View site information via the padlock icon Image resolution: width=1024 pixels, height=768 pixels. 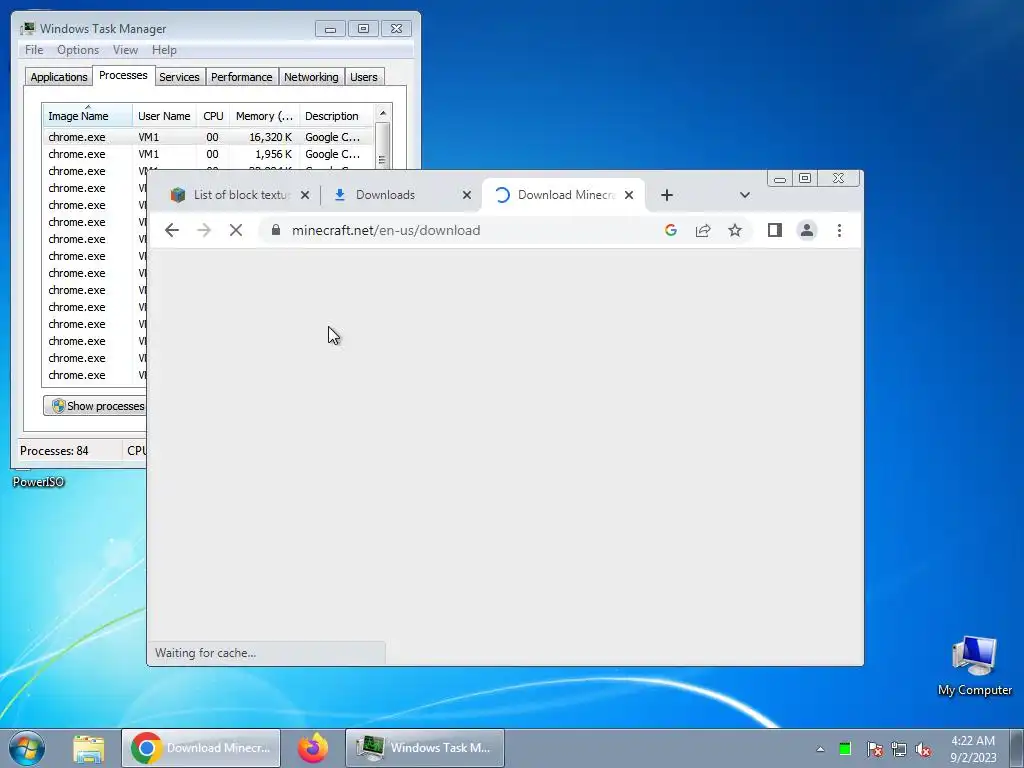coord(276,230)
